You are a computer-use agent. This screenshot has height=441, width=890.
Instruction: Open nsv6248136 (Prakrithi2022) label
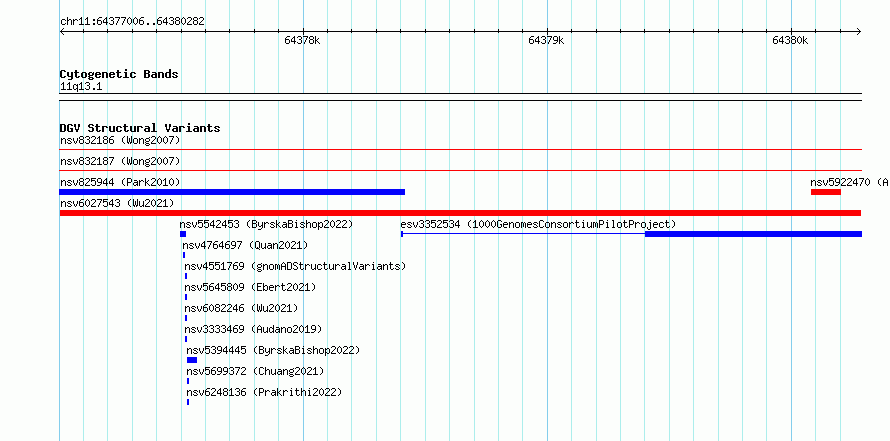(x=265, y=392)
